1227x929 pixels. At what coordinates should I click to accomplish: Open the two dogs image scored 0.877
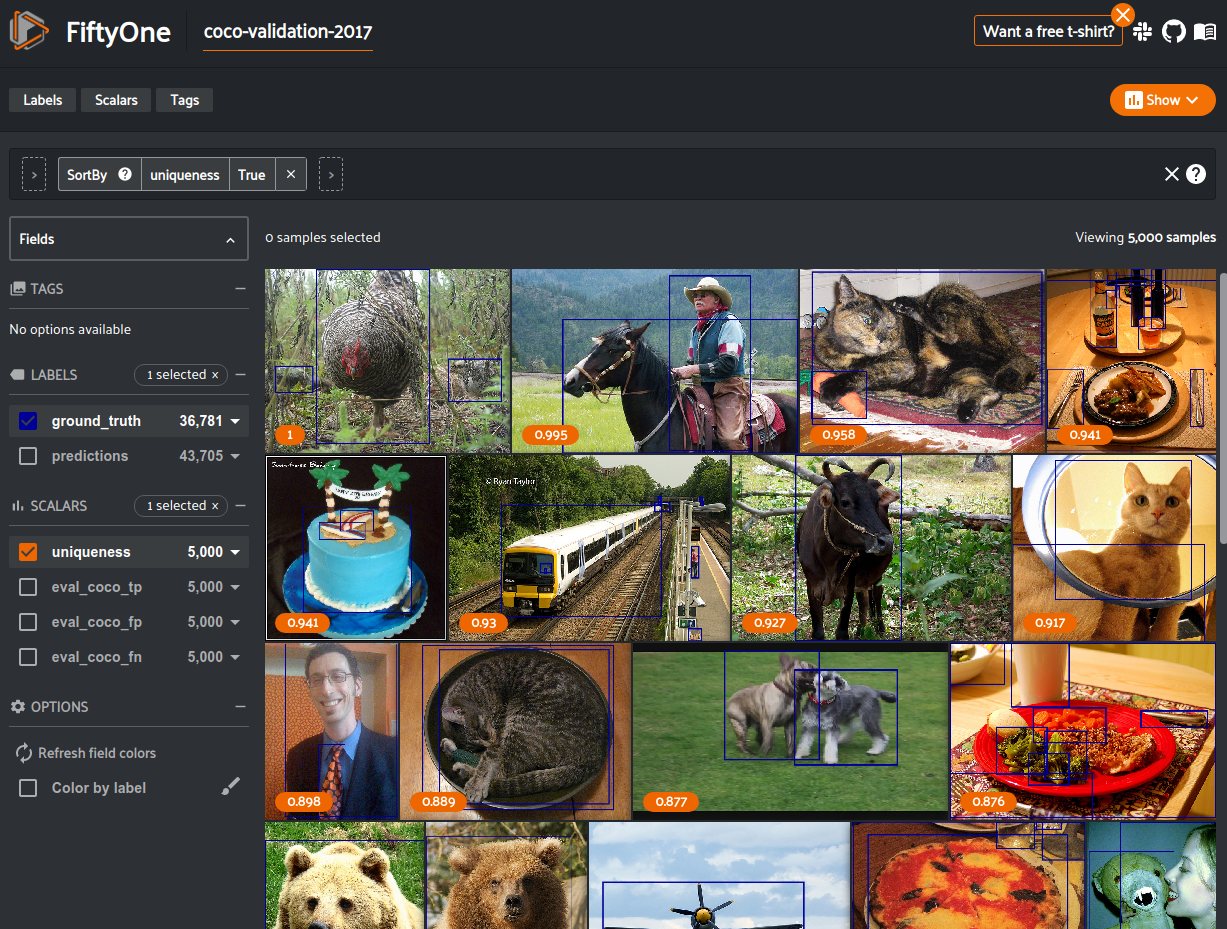790,731
